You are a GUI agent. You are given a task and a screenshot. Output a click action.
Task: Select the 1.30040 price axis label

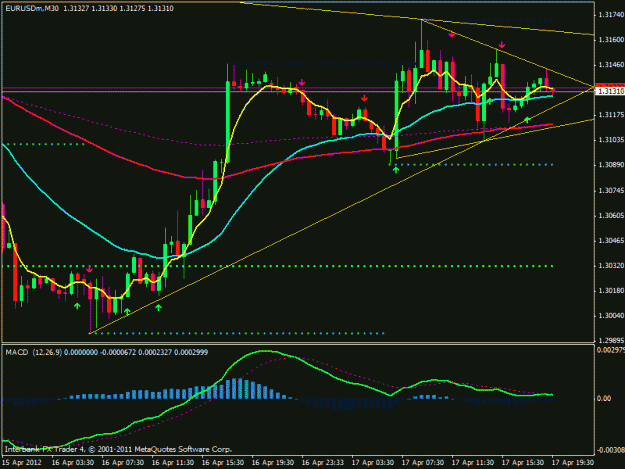[x=611, y=316]
